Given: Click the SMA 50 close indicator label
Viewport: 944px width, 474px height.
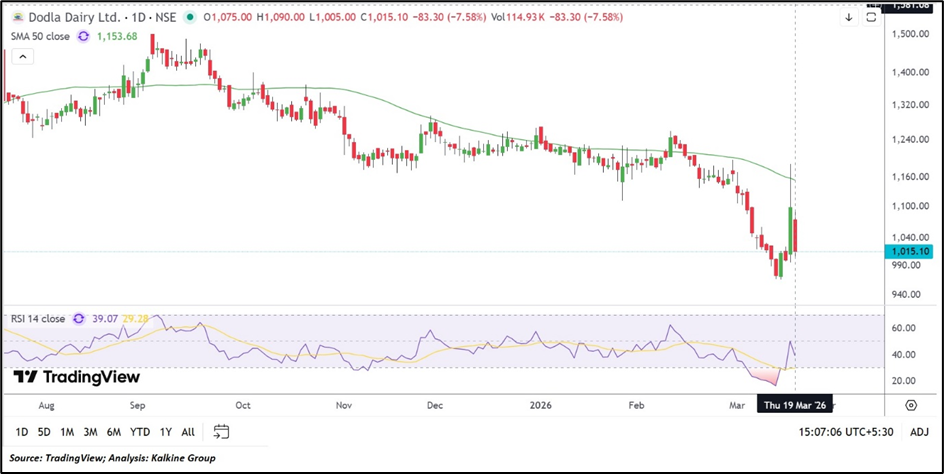Looking at the screenshot, I should point(38,35).
